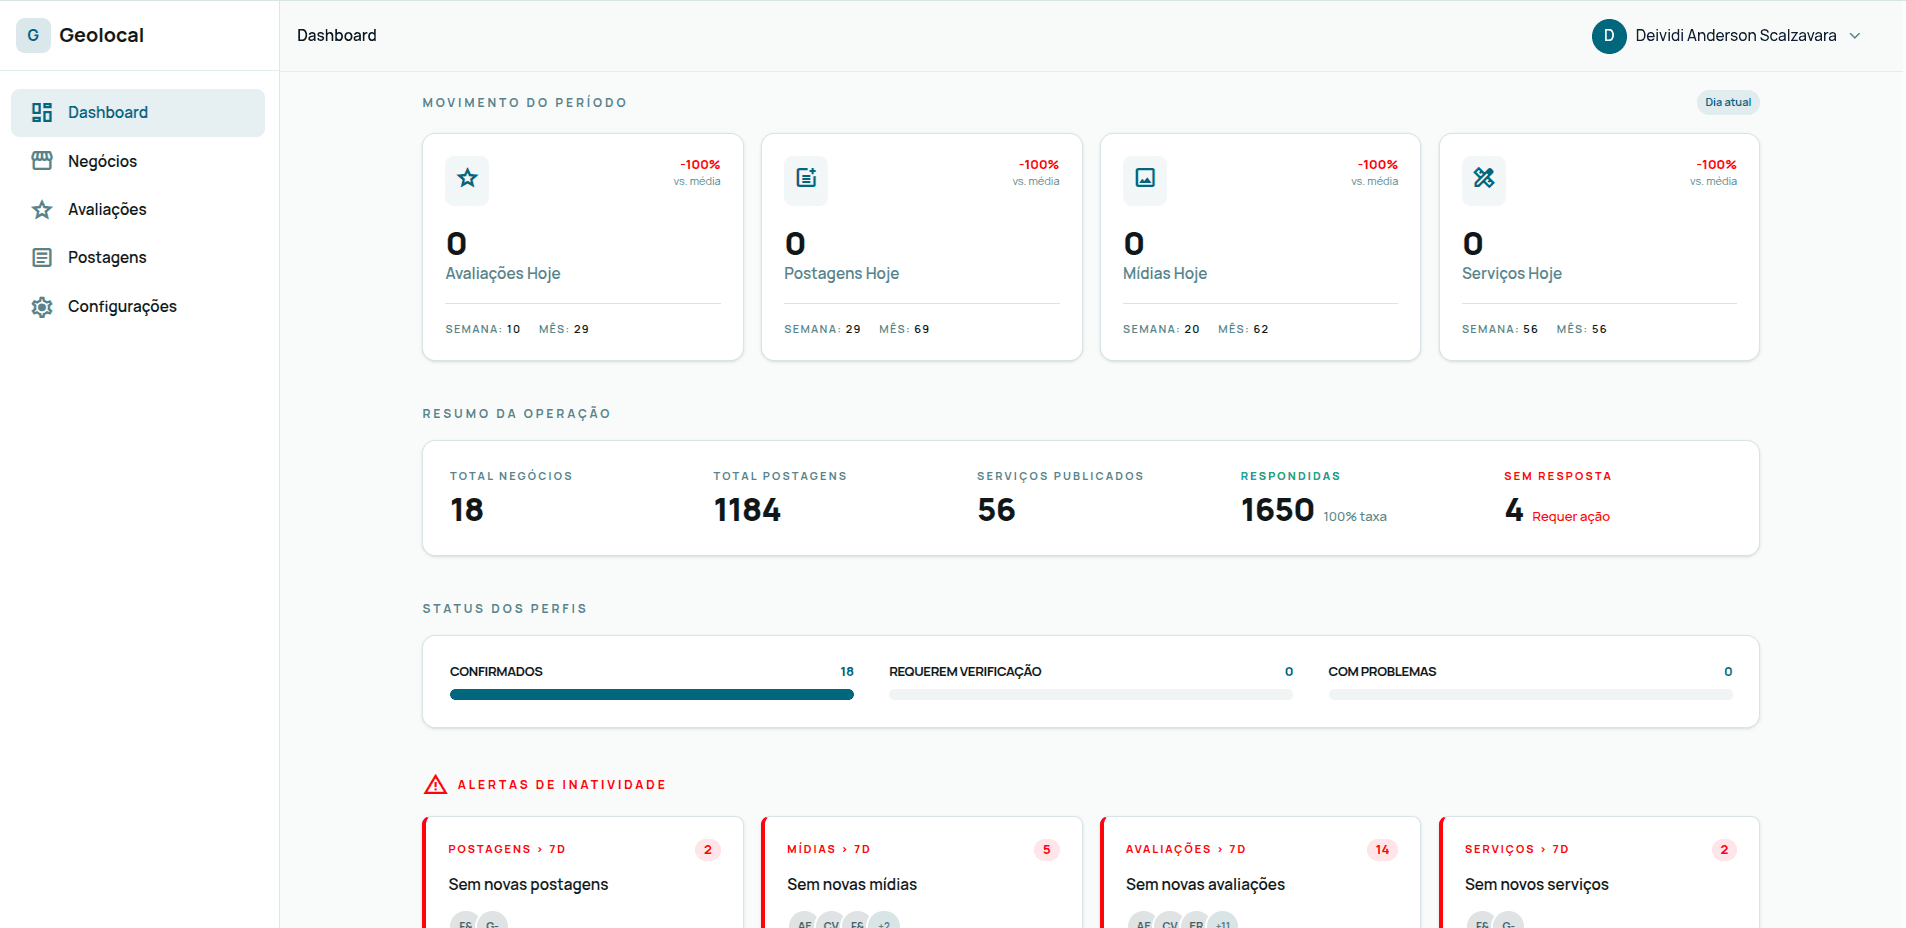Click the Status dos Perfis section heading
This screenshot has width=1906, height=928.
coord(505,609)
